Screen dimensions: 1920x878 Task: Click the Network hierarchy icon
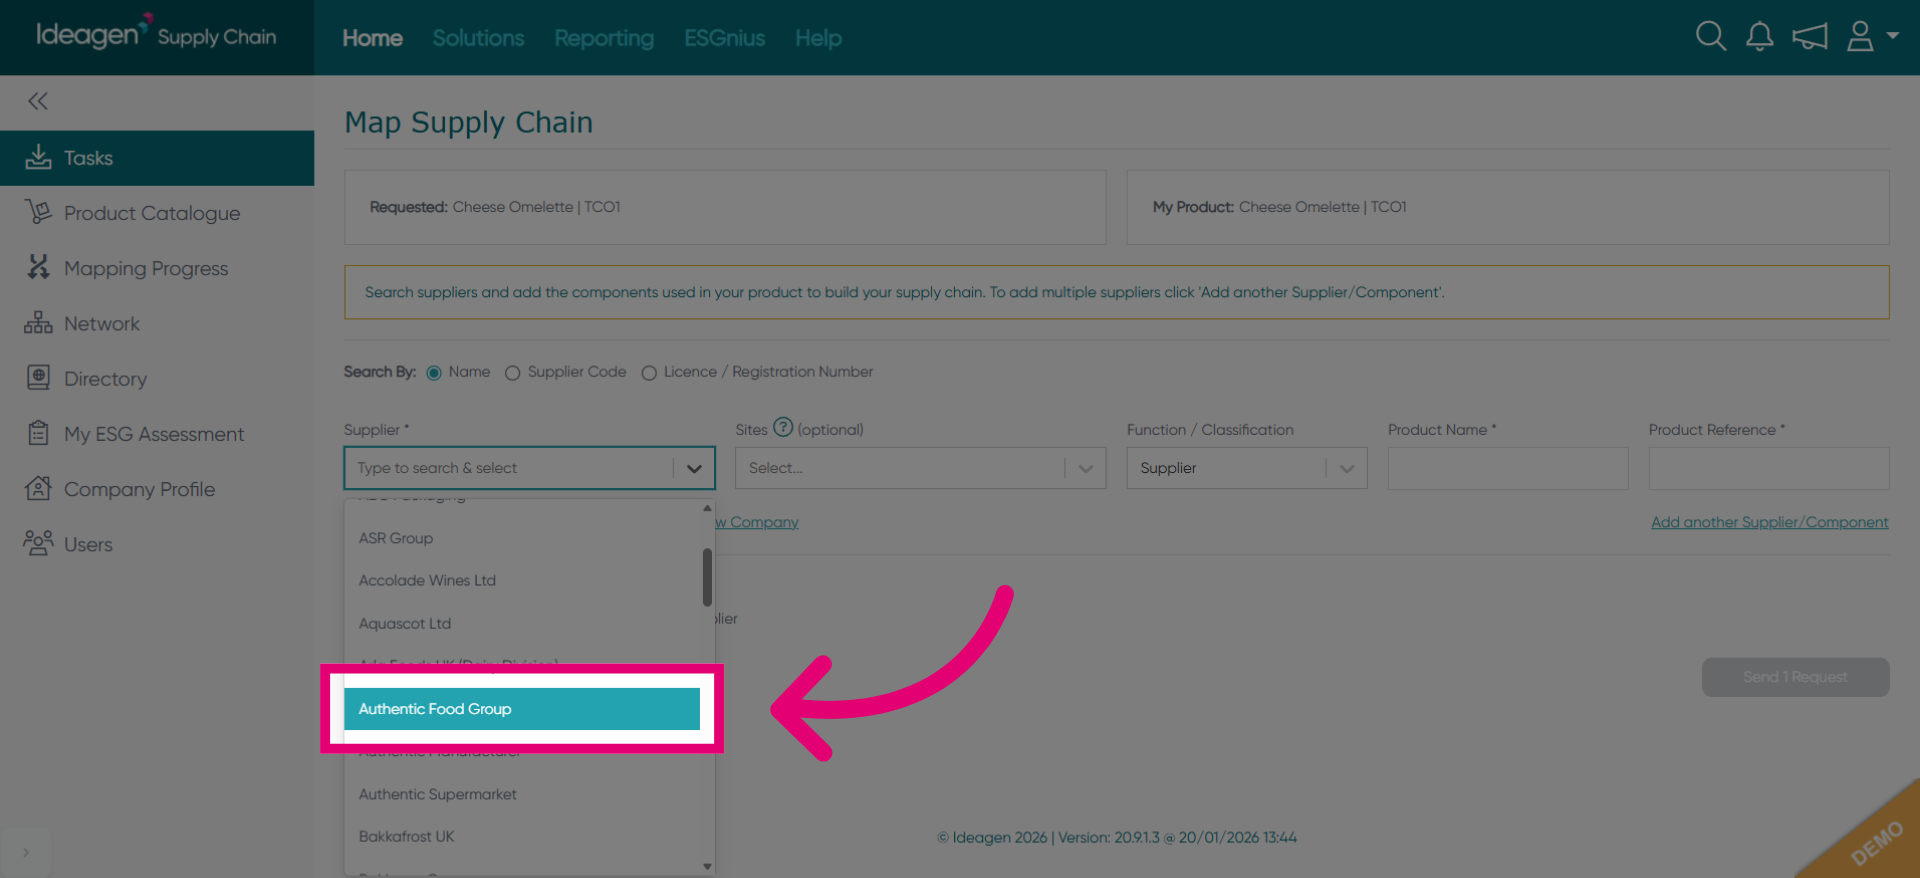[x=38, y=323]
